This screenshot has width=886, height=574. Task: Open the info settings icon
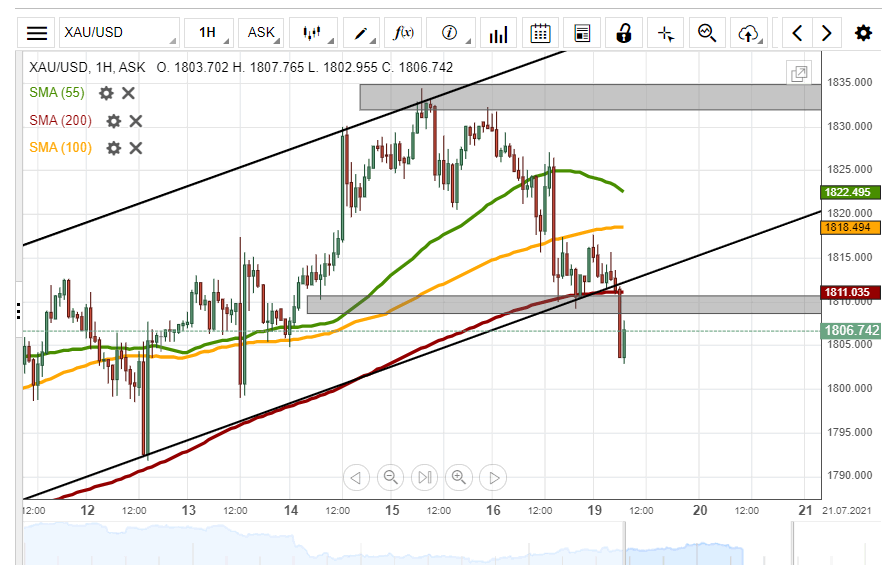point(450,33)
